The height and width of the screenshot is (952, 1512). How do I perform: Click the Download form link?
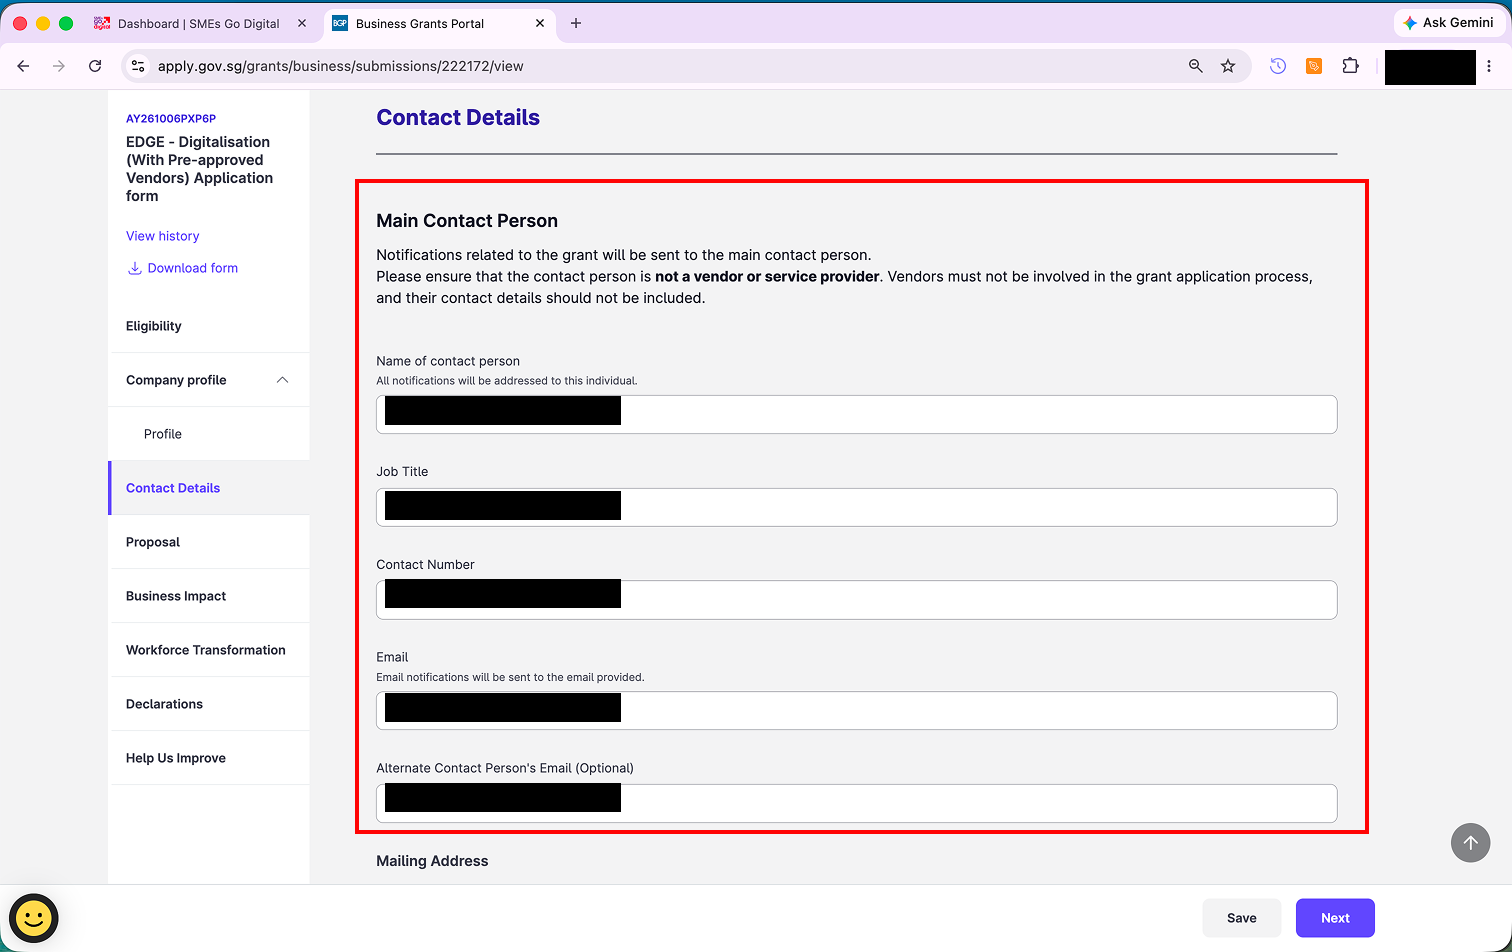pyautogui.click(x=182, y=268)
